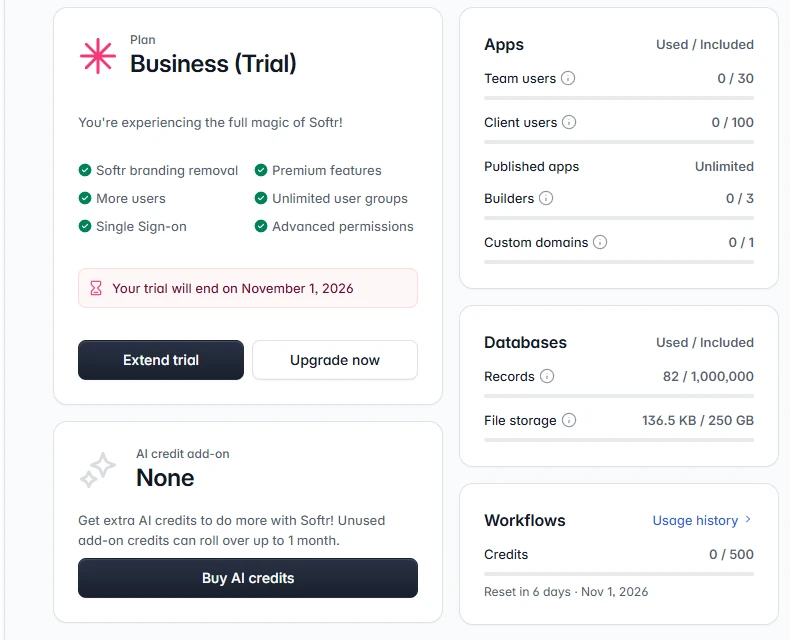Click the Softr branding removal checkmark icon
Screen dimensions: 790x640
click(x=85, y=170)
